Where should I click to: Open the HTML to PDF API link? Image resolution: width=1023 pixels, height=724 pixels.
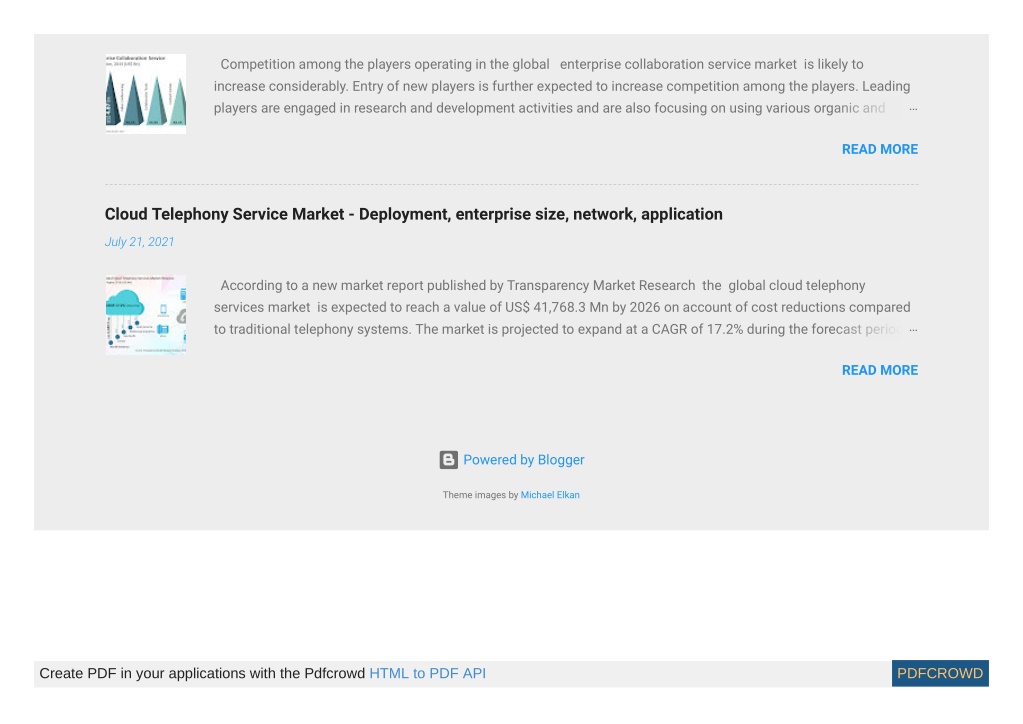point(427,673)
